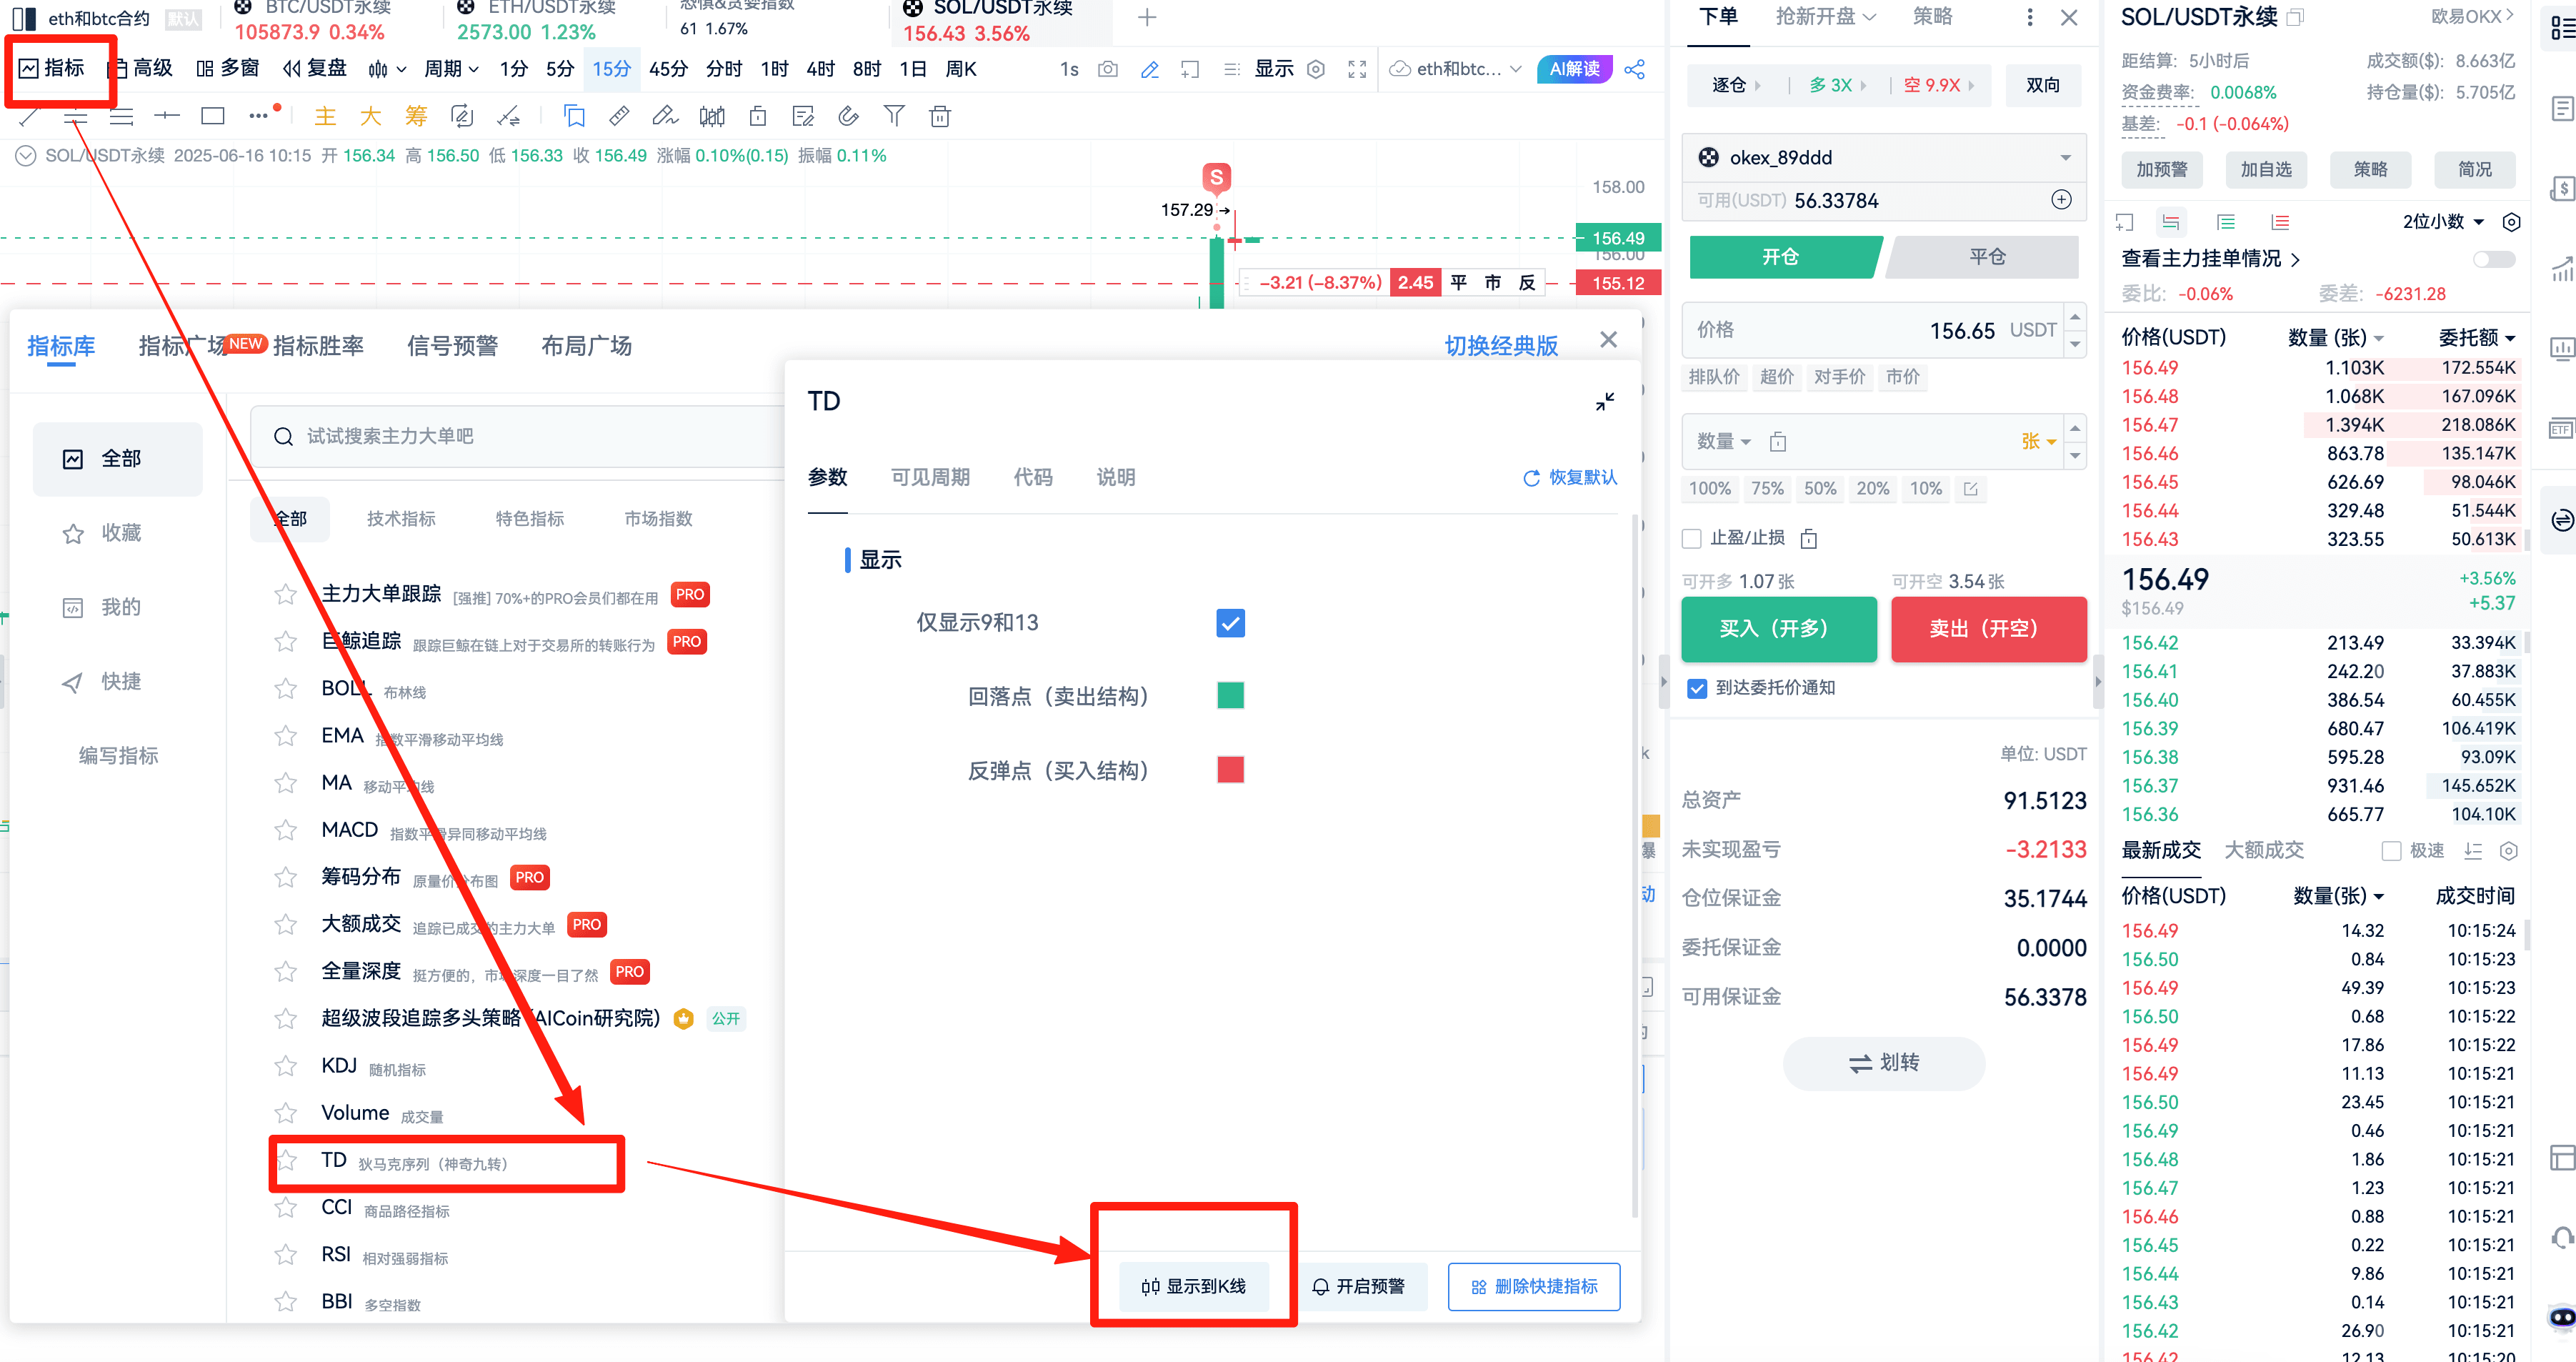The image size is (2576, 1362).
Task: Add new symbol tab with plus icon
Action: (x=1147, y=17)
